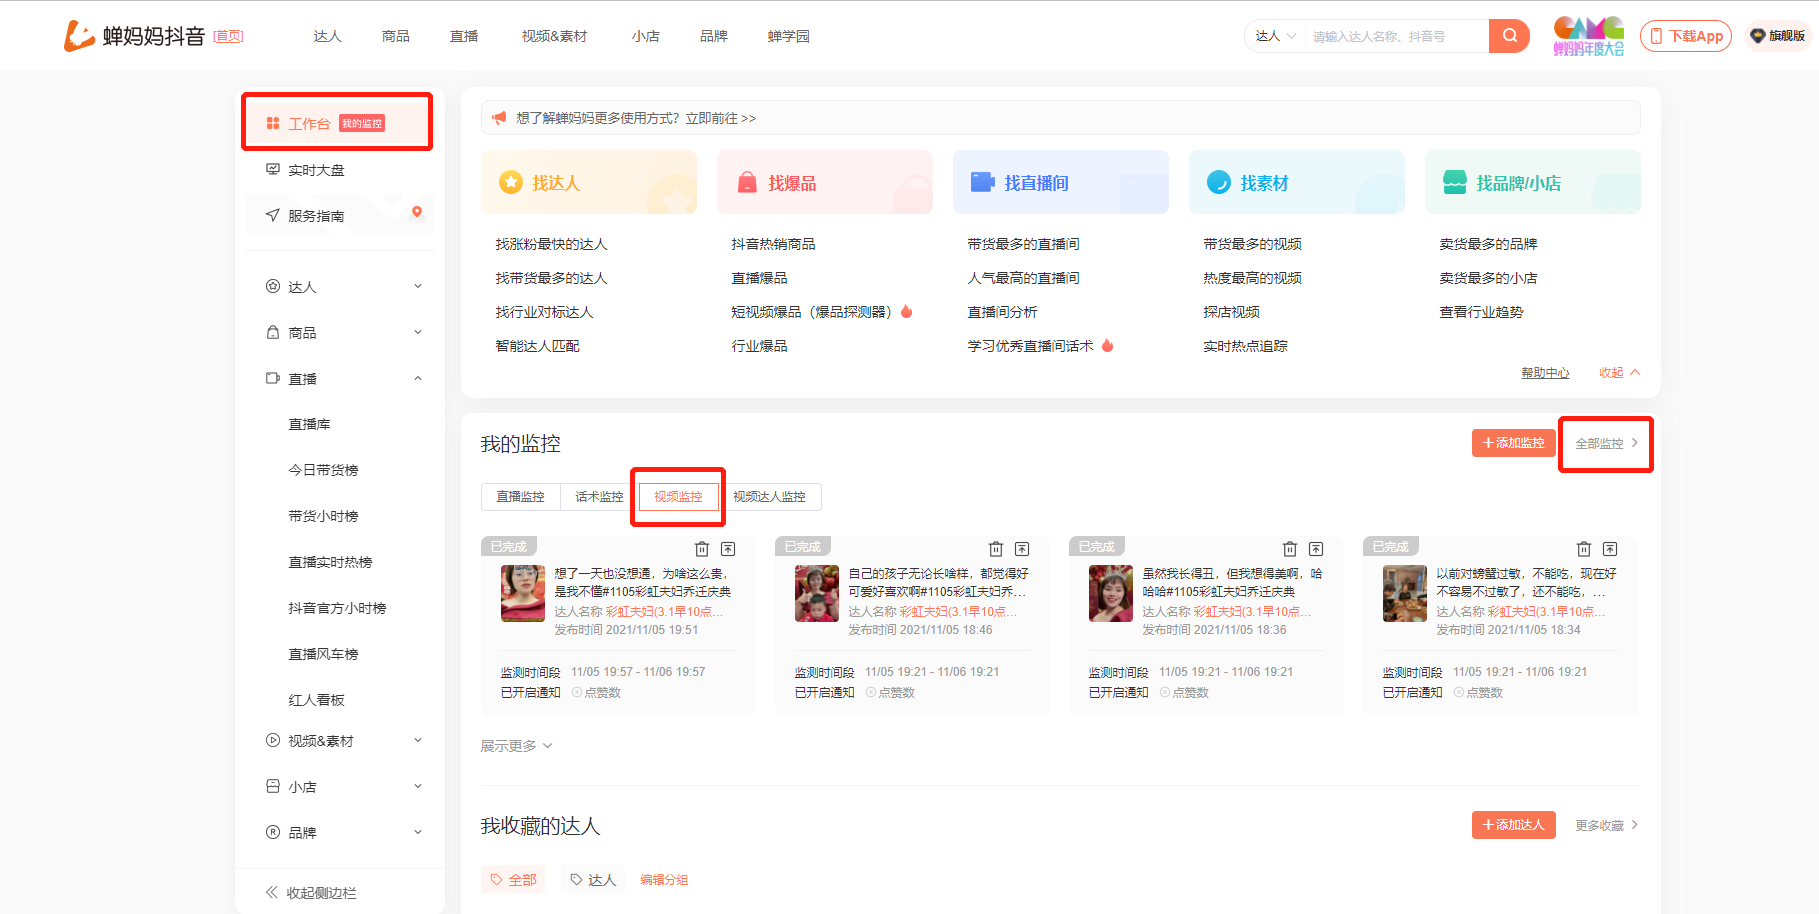This screenshot has height=914, width=1819.
Task: Pin the 以前对螃蟹过敏 card to top
Action: (1610, 549)
